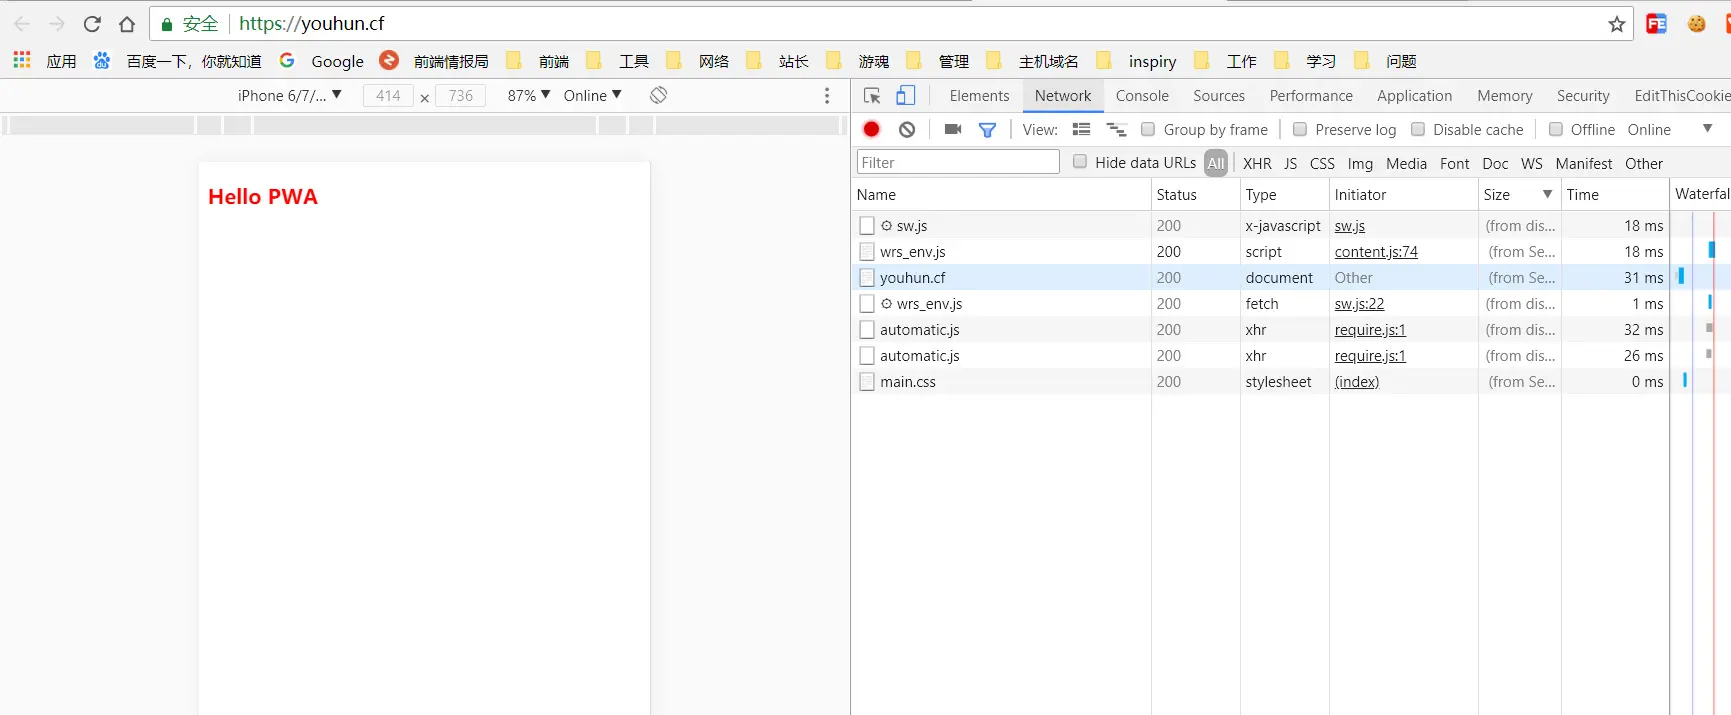
Task: Open device toolbar more options menu
Action: click(x=826, y=95)
